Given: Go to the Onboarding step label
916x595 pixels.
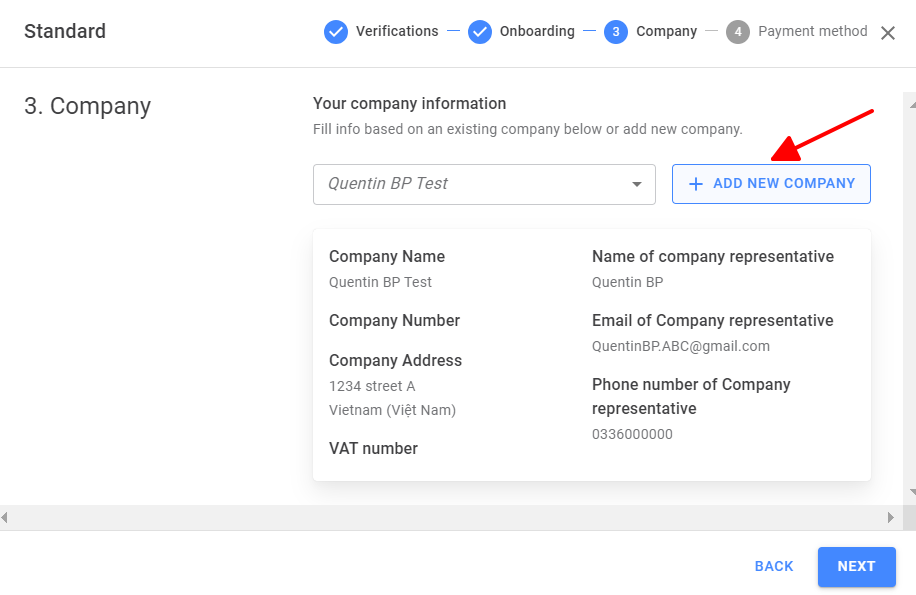Looking at the screenshot, I should (537, 31).
